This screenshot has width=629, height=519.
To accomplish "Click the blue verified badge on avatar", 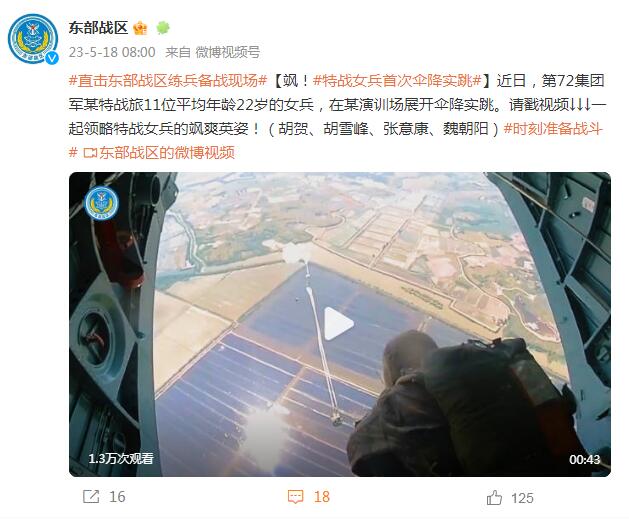I will tap(52, 58).
